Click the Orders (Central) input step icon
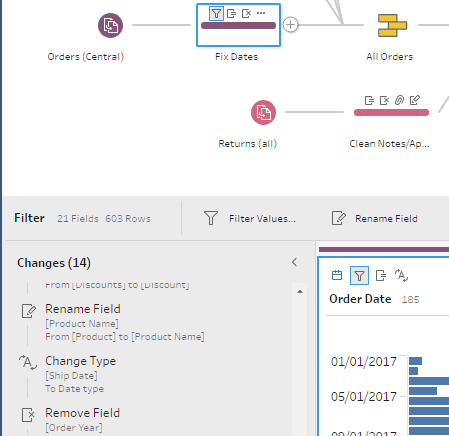 pyautogui.click(x=110, y=25)
